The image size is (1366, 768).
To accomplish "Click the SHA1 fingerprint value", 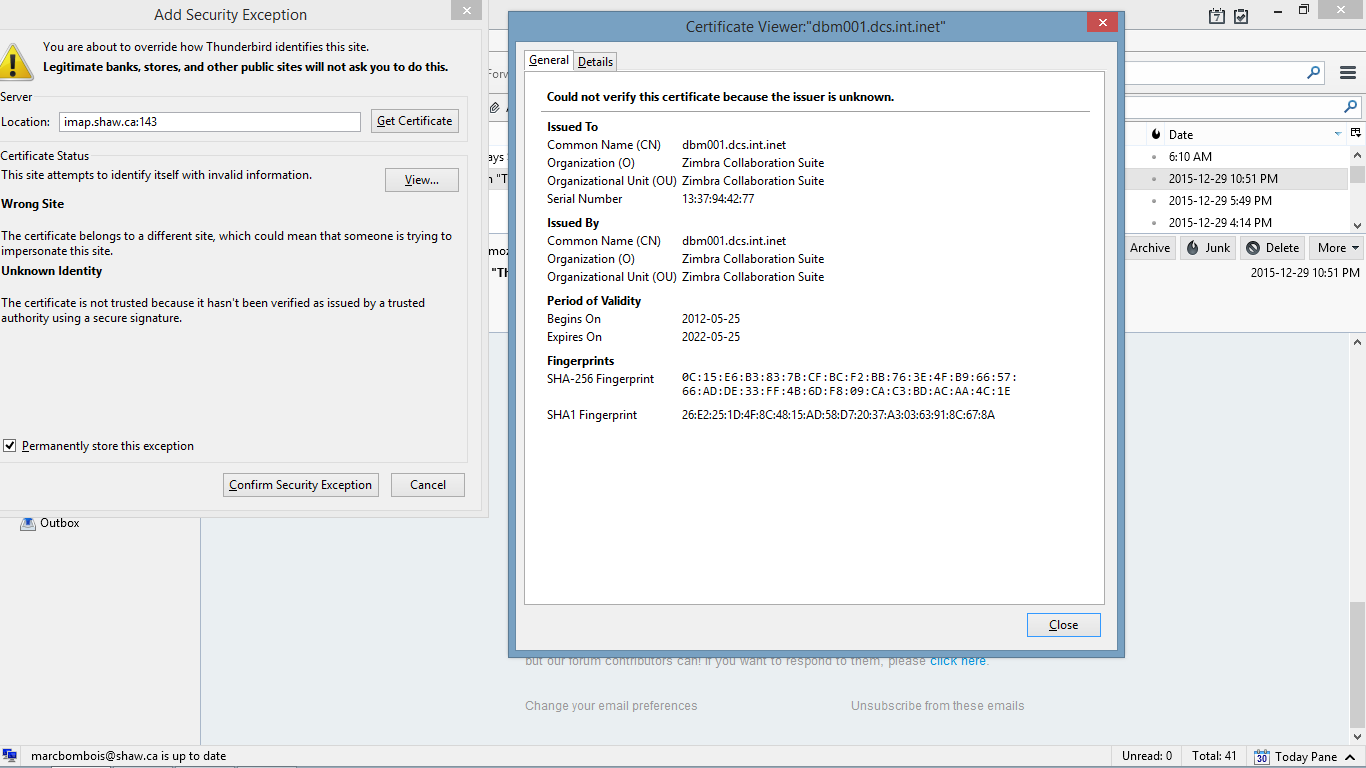I will click(x=838, y=415).
